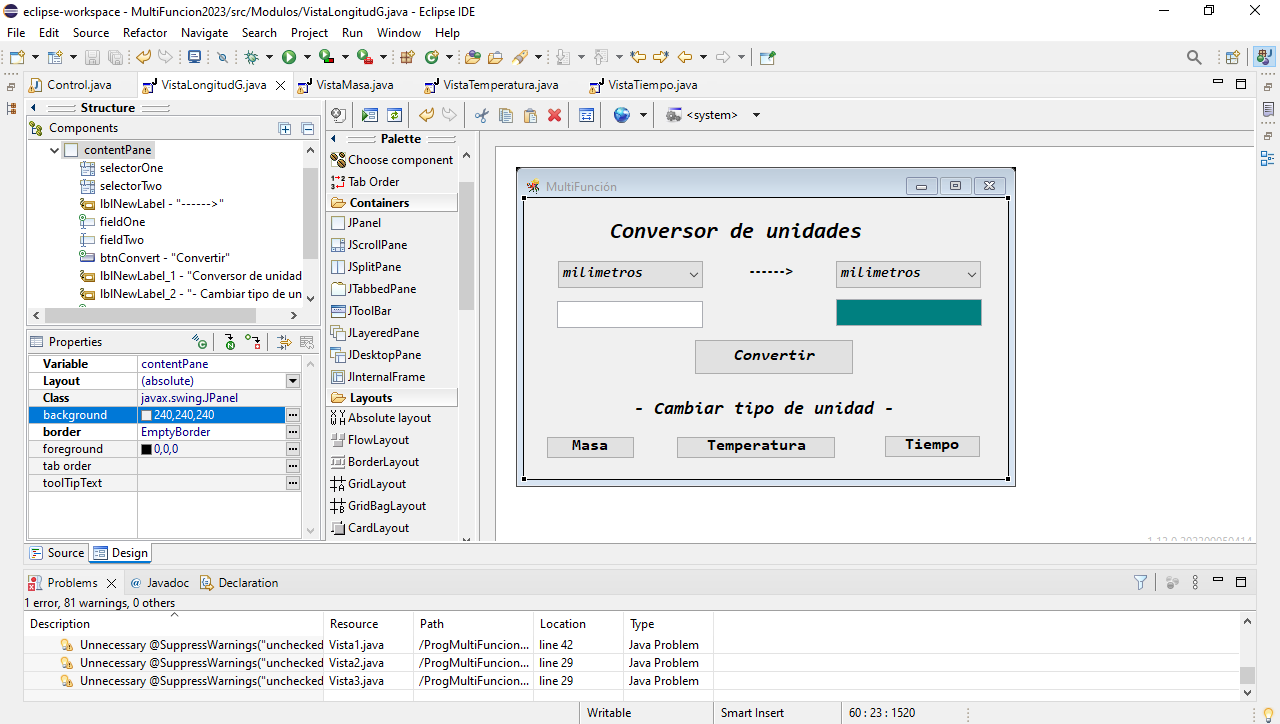
Task: Click the border property ellipsis button
Action: click(x=293, y=432)
